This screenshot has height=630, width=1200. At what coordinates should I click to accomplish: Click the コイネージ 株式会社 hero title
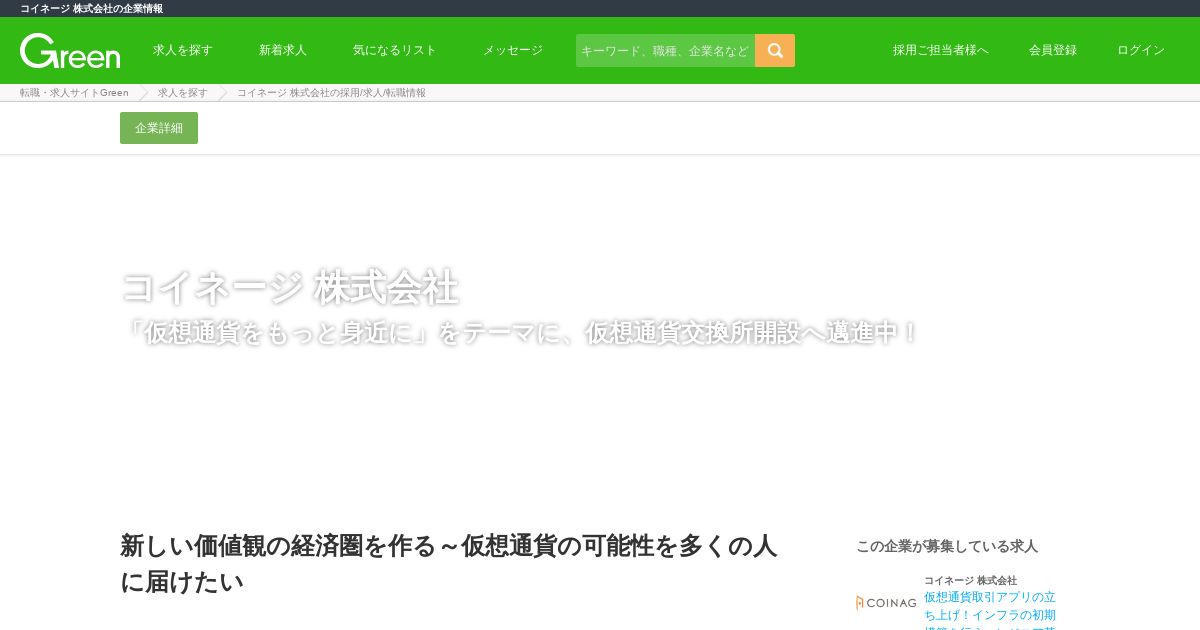click(x=290, y=288)
